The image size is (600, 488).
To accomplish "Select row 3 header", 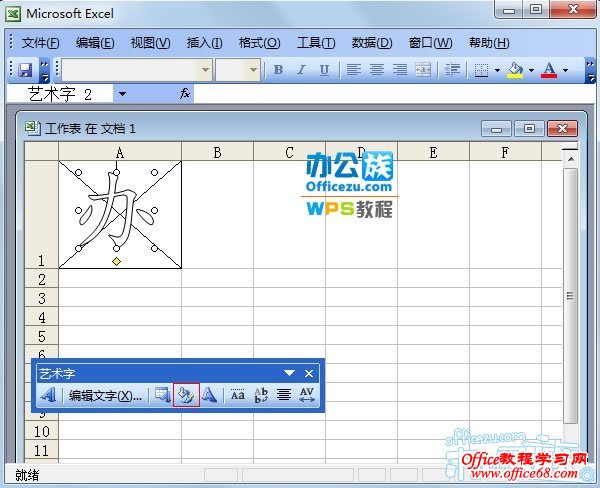I will (x=42, y=297).
